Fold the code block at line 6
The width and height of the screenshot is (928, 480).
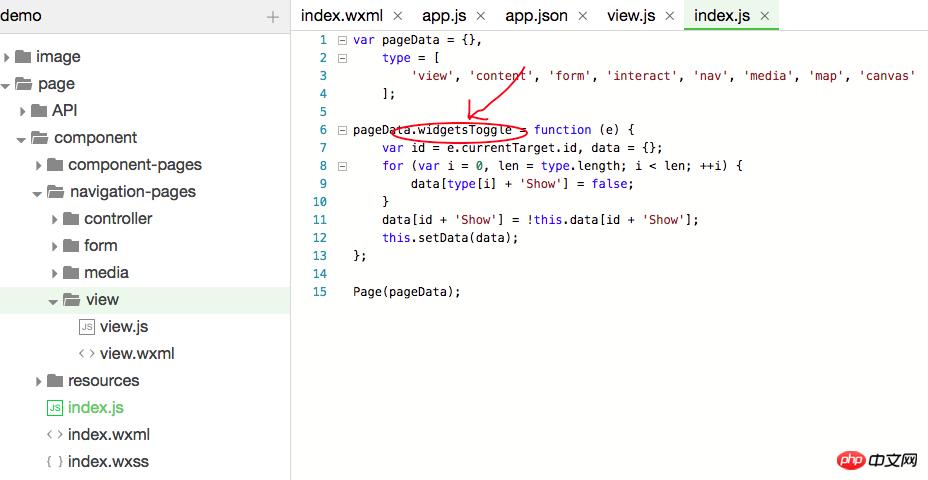click(x=342, y=130)
